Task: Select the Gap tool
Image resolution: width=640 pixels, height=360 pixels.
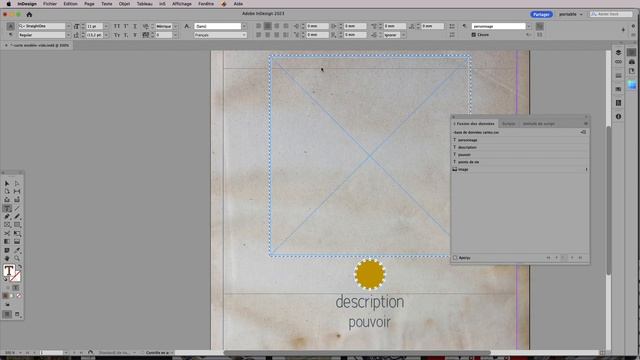Action: tap(17, 191)
